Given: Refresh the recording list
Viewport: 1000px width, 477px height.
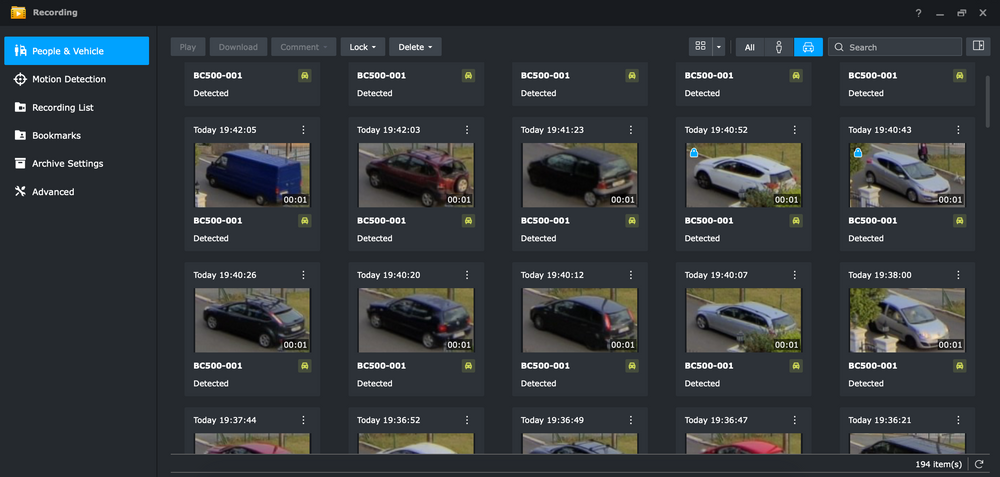Looking at the screenshot, I should tap(980, 464).
